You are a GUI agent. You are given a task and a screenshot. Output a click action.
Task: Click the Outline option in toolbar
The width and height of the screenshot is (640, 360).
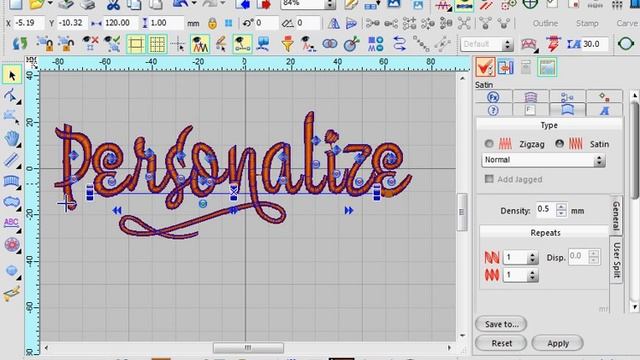pyautogui.click(x=545, y=23)
